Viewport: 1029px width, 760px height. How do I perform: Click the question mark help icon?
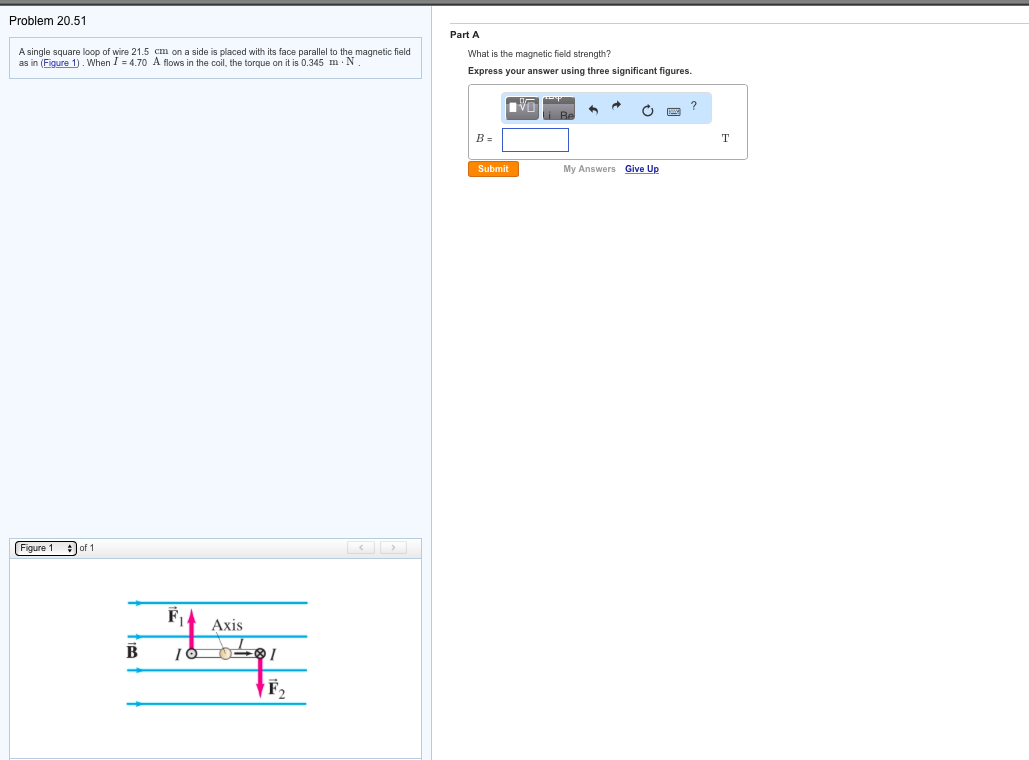click(694, 105)
